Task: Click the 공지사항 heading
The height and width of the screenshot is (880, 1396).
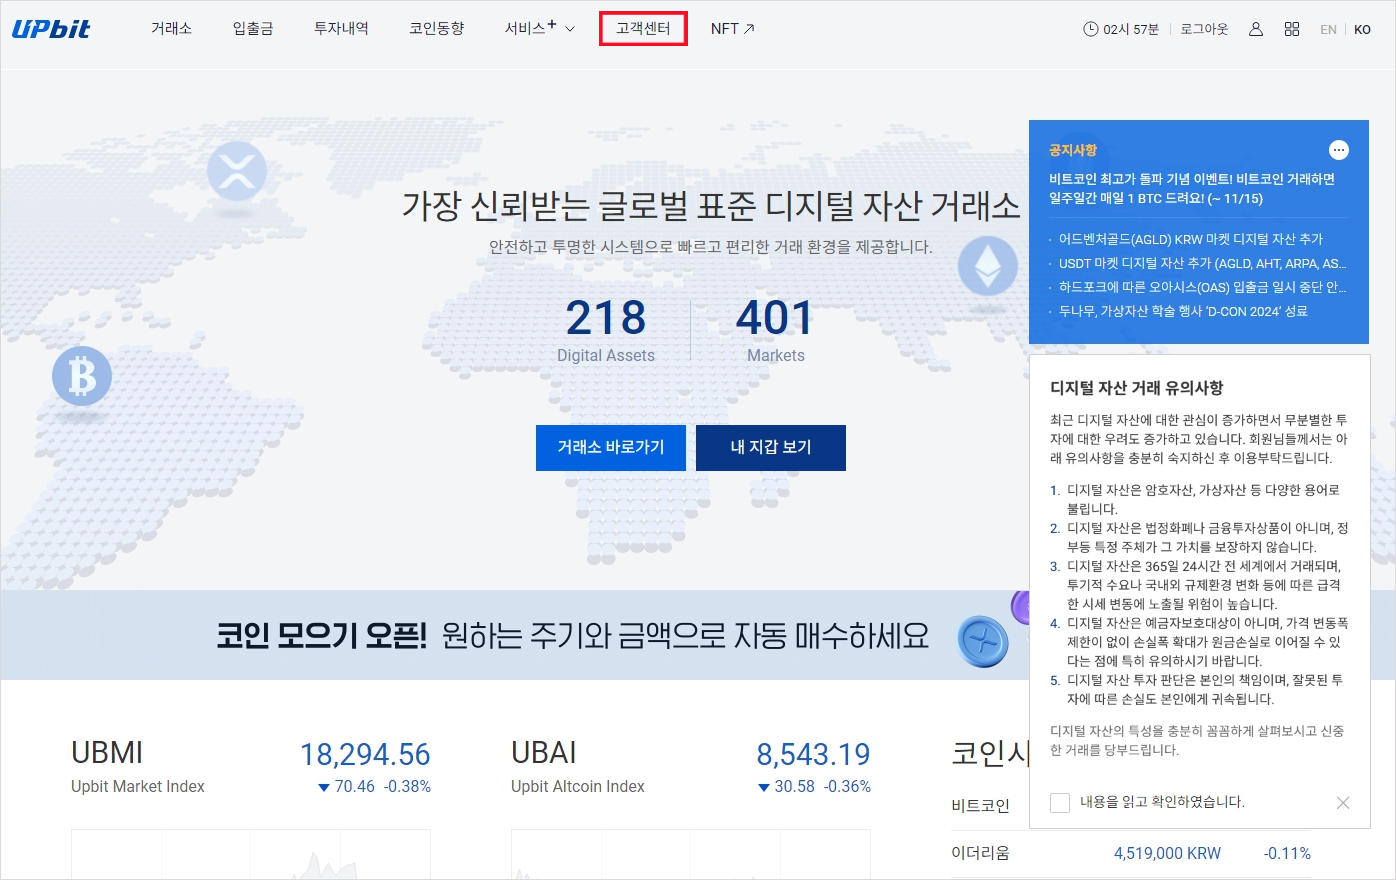Action: click(x=1073, y=150)
